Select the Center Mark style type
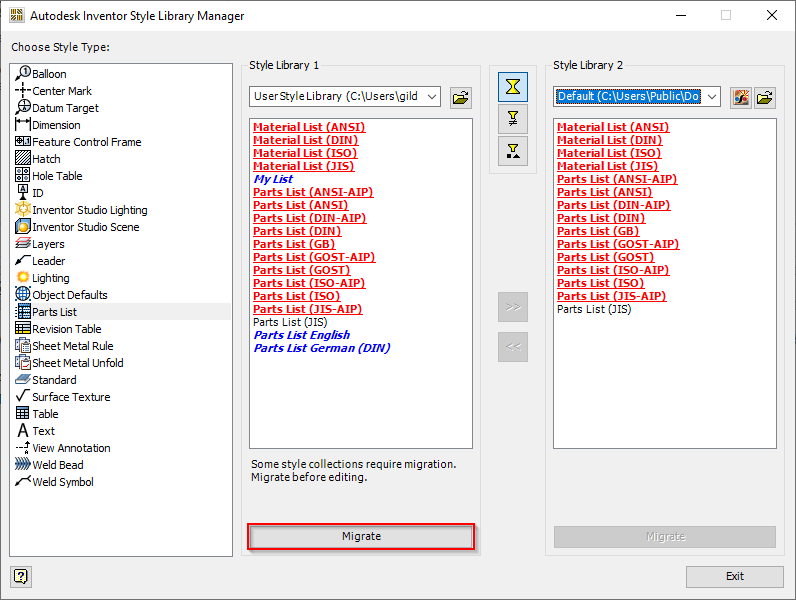This screenshot has height=600, width=796. [x=54, y=91]
